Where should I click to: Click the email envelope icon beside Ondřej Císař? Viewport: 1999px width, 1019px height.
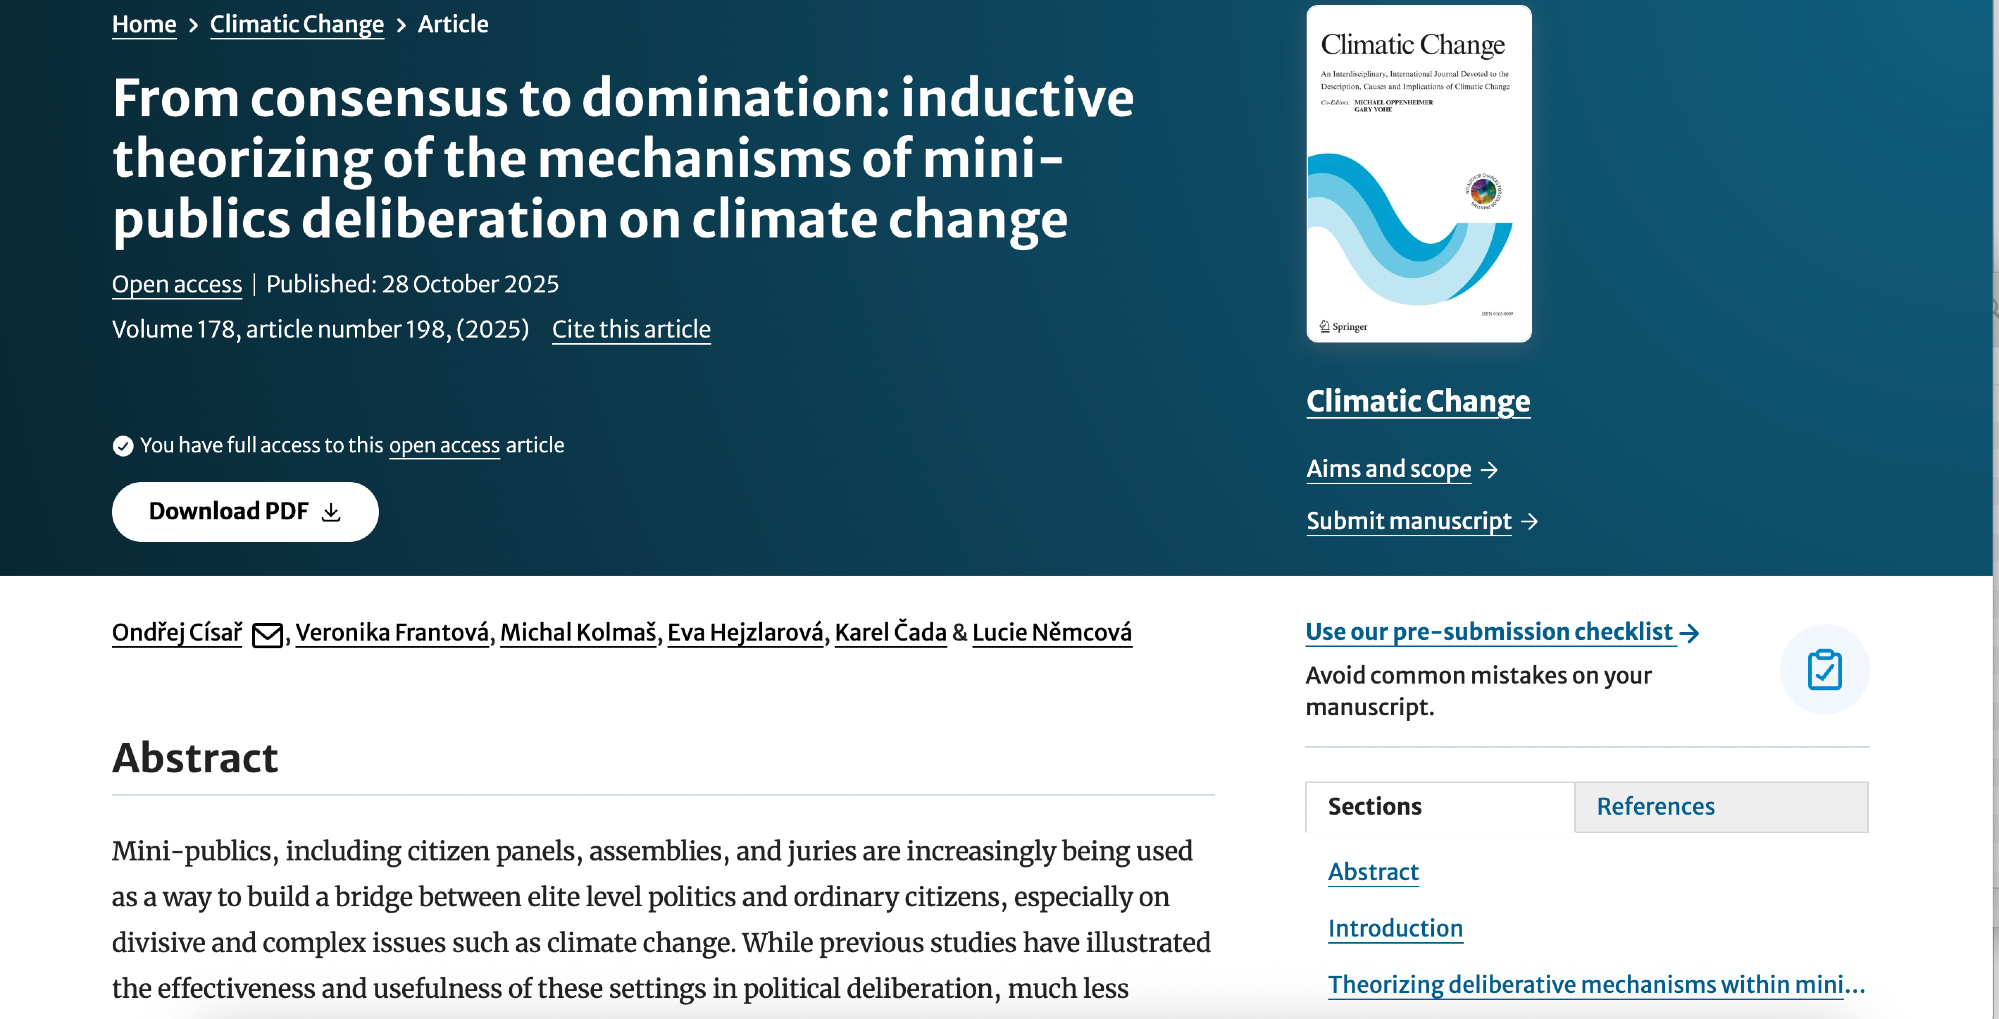(267, 635)
